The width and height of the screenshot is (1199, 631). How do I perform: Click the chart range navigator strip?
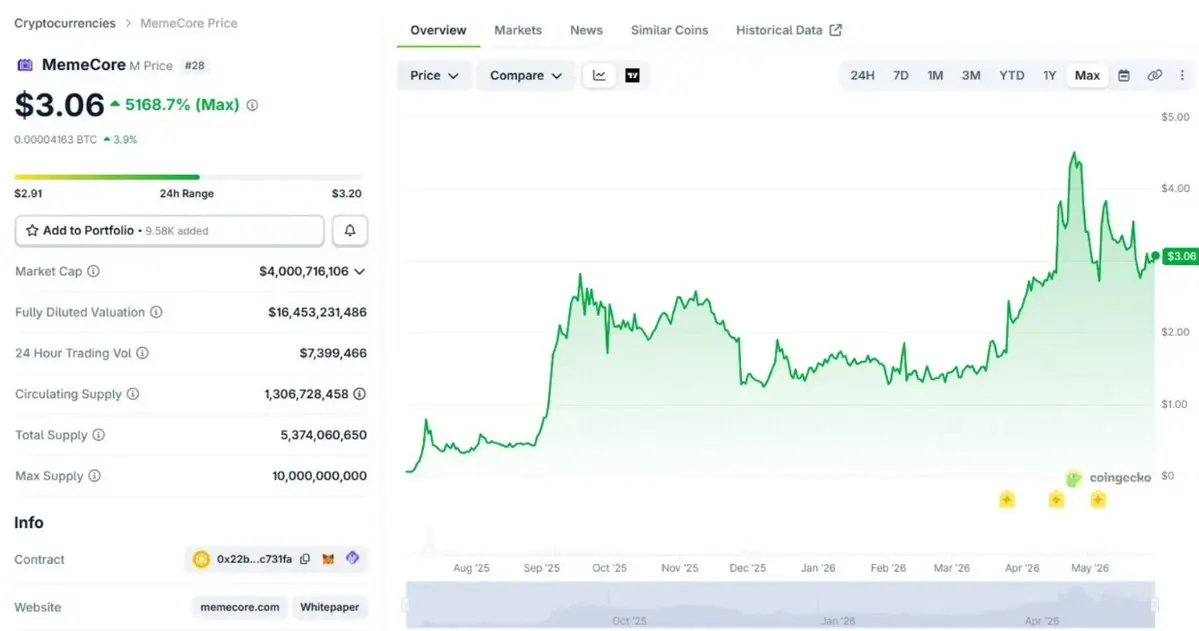click(780, 605)
